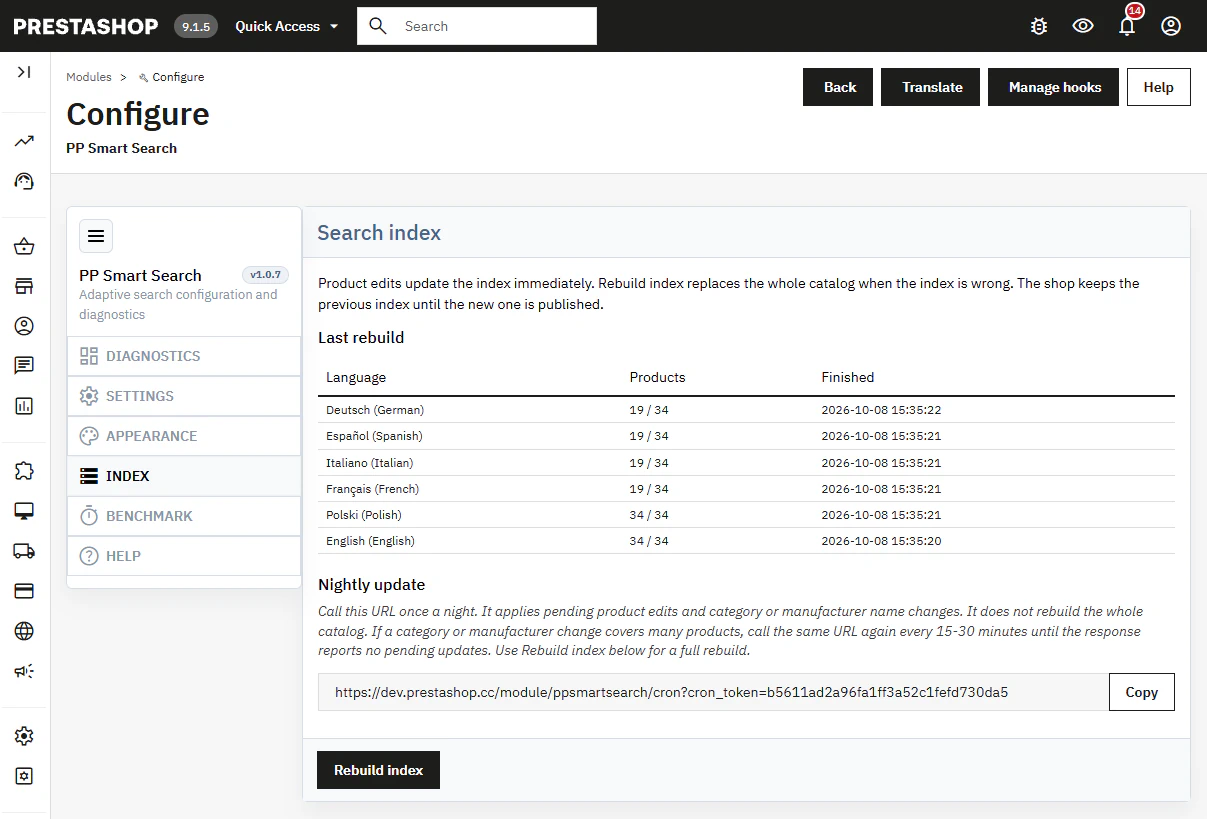Click timestamp 2026-10-08 15:35:20
This screenshot has height=819, width=1207.
[881, 541]
